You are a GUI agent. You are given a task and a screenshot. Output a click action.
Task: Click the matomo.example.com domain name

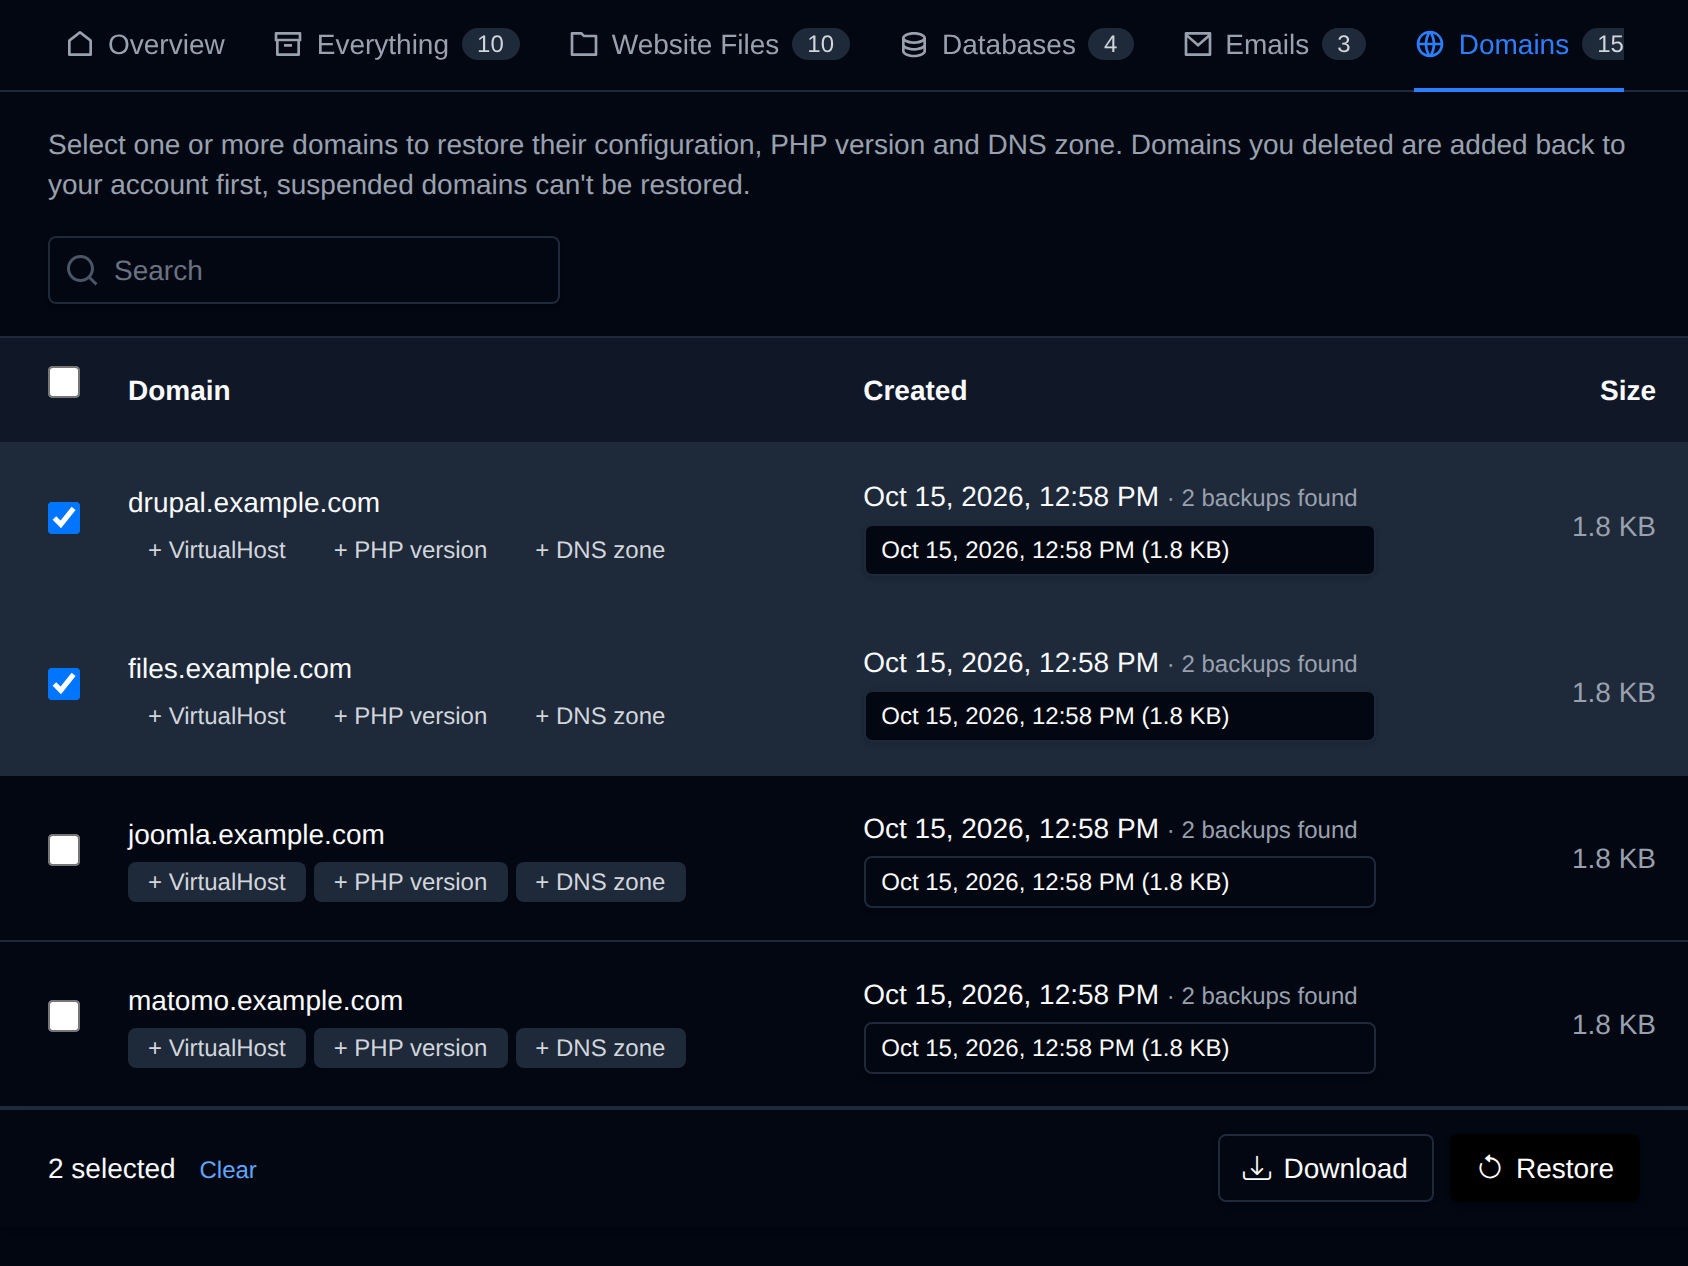pos(265,1001)
